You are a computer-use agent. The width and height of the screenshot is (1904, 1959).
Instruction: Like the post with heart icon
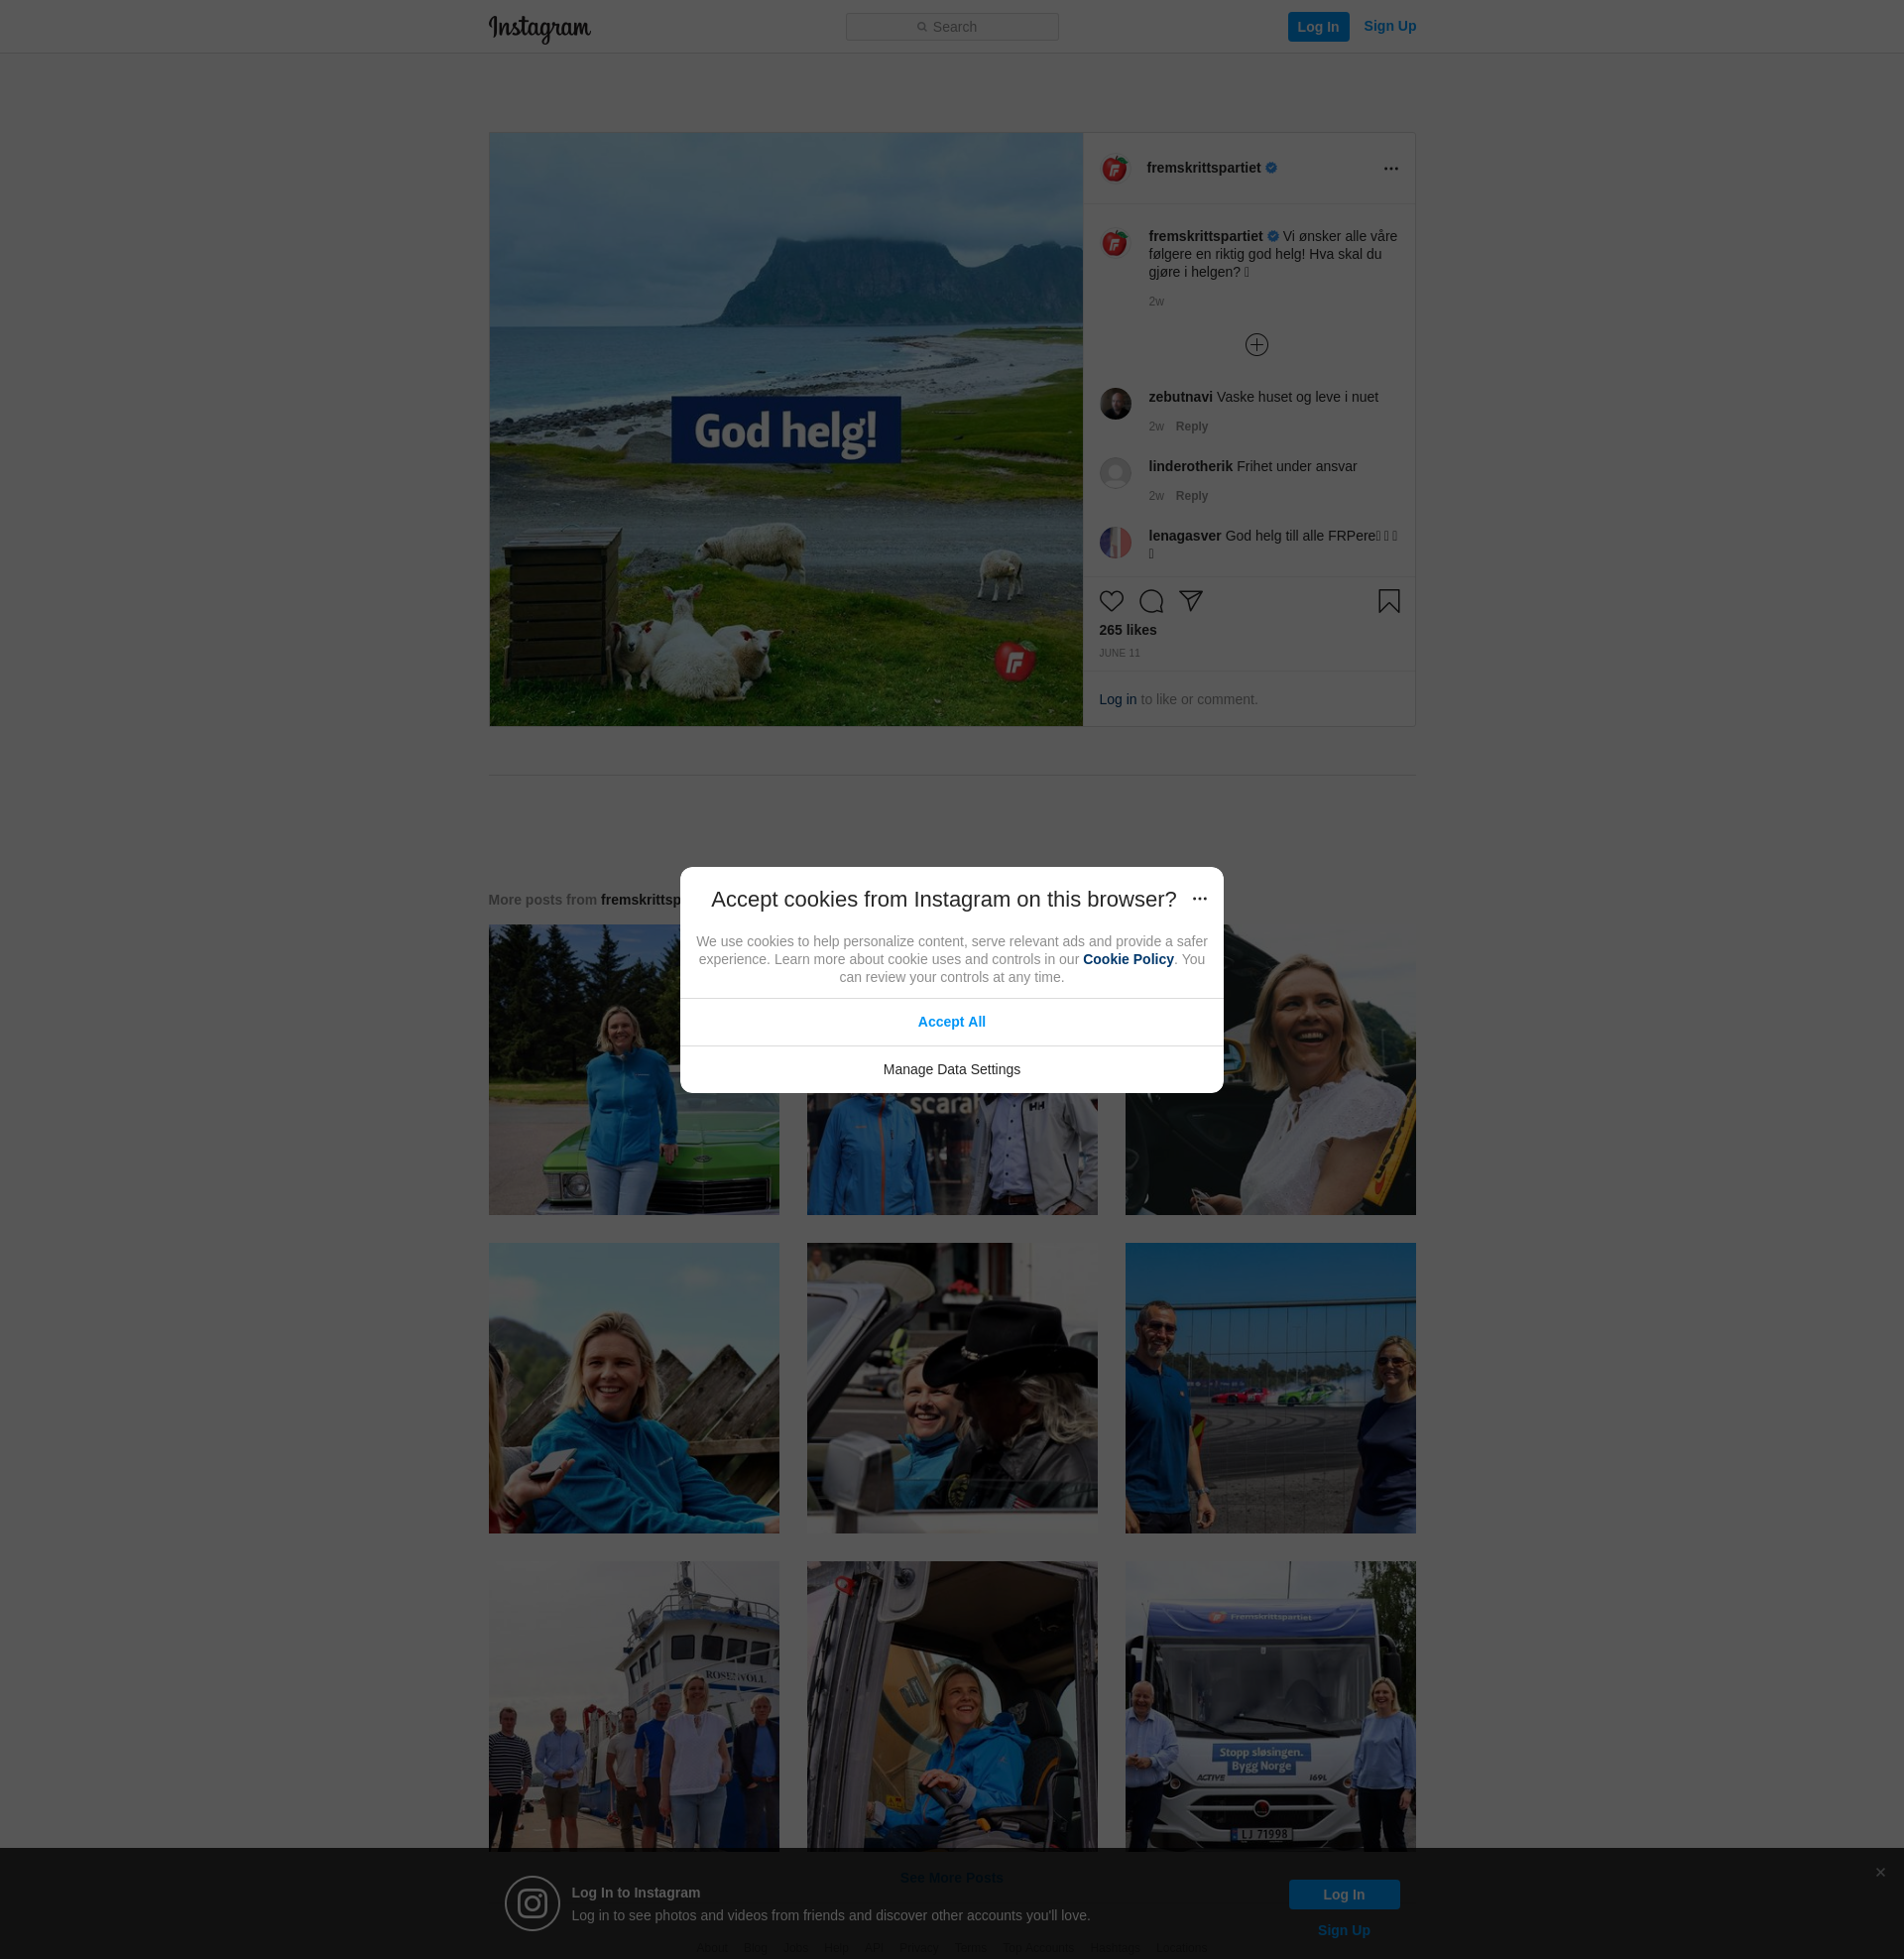[1110, 601]
